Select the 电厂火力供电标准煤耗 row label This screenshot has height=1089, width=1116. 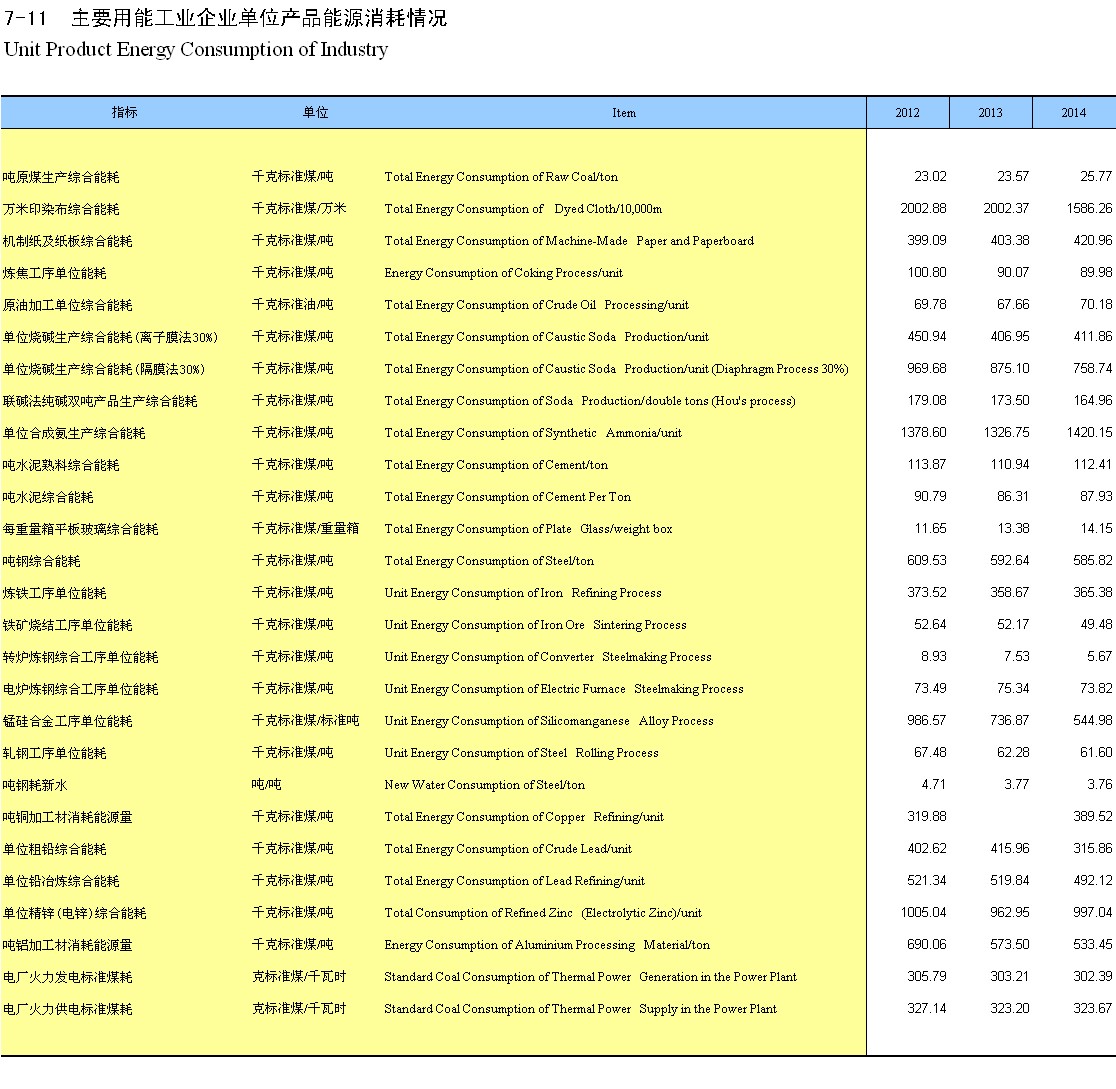click(67, 1009)
